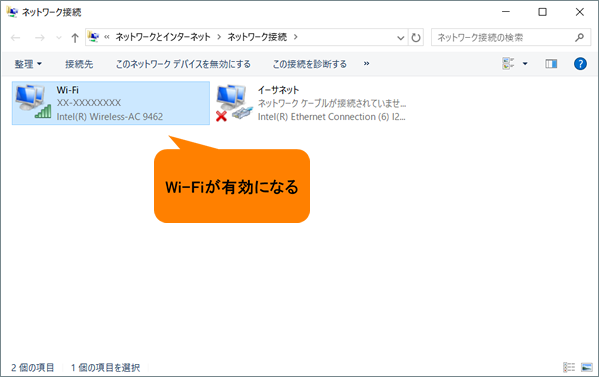This screenshot has width=599, height=377.
Task: Select the Wi-Fi connection name
Action: (x=68, y=90)
